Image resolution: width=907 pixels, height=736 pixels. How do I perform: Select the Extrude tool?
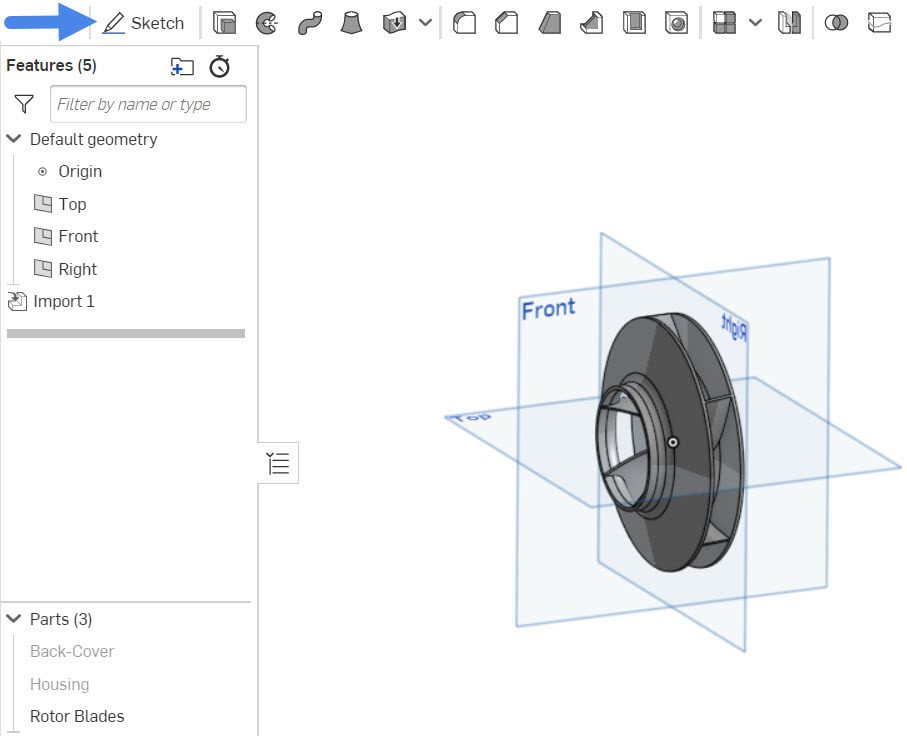coord(224,22)
